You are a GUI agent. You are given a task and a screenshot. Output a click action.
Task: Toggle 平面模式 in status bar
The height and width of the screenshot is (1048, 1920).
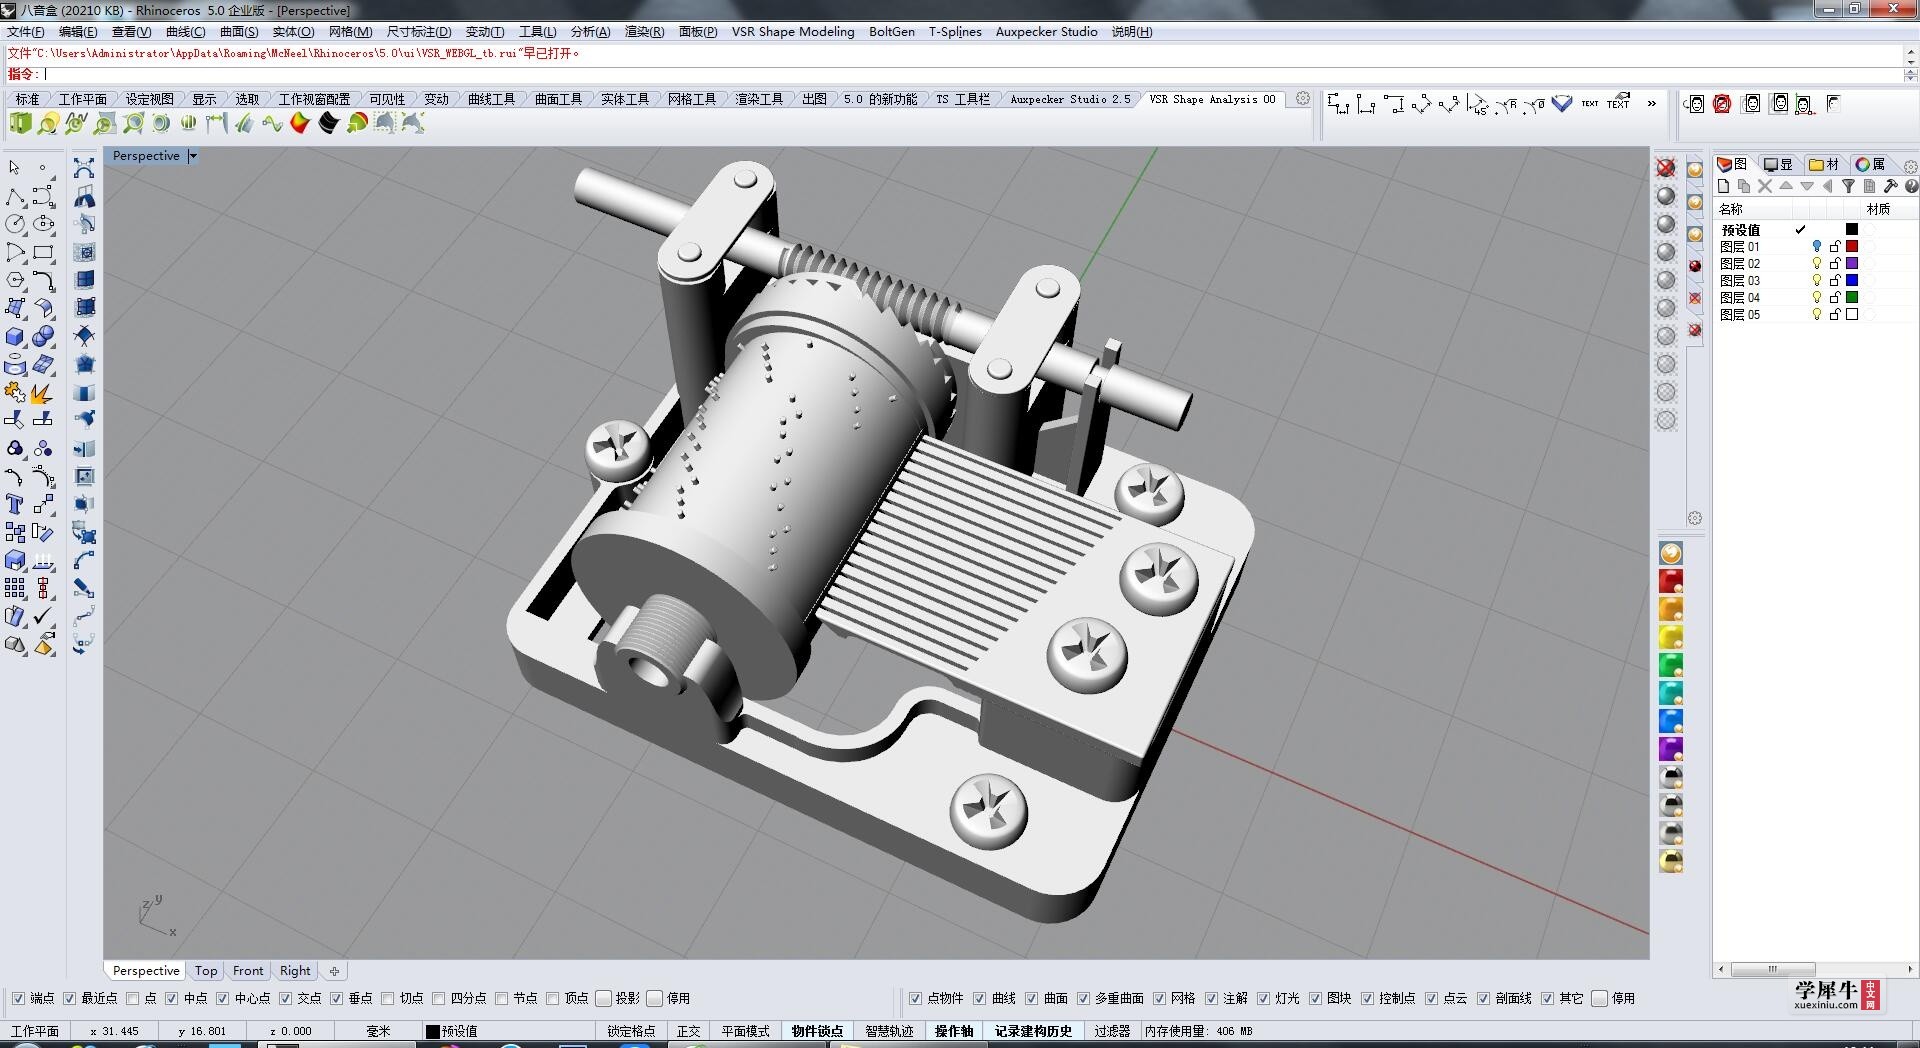pos(746,1031)
